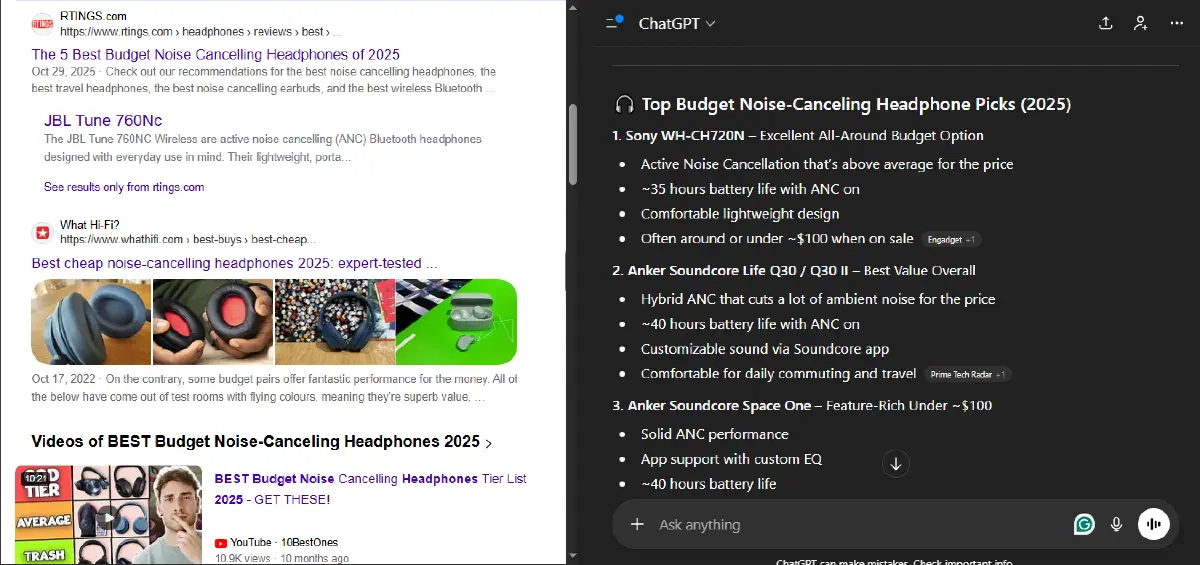Click the blue headphones thumbnail image
The height and width of the screenshot is (565, 1200).
(334, 321)
